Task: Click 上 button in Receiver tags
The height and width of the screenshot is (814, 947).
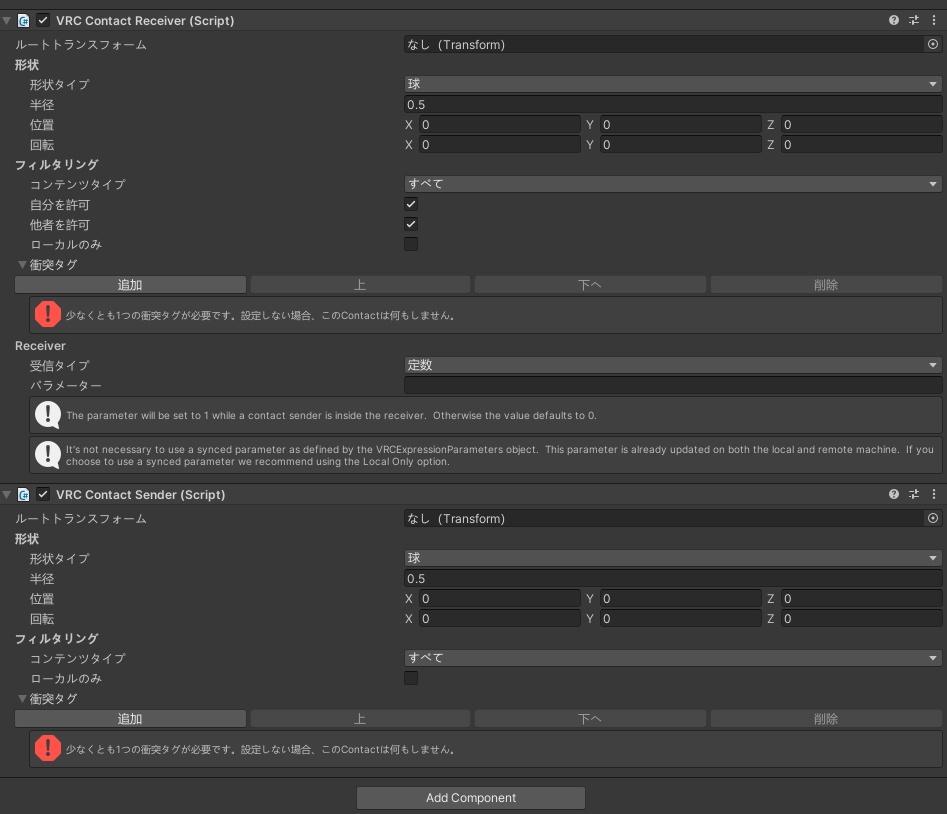Action: pyautogui.click(x=360, y=284)
